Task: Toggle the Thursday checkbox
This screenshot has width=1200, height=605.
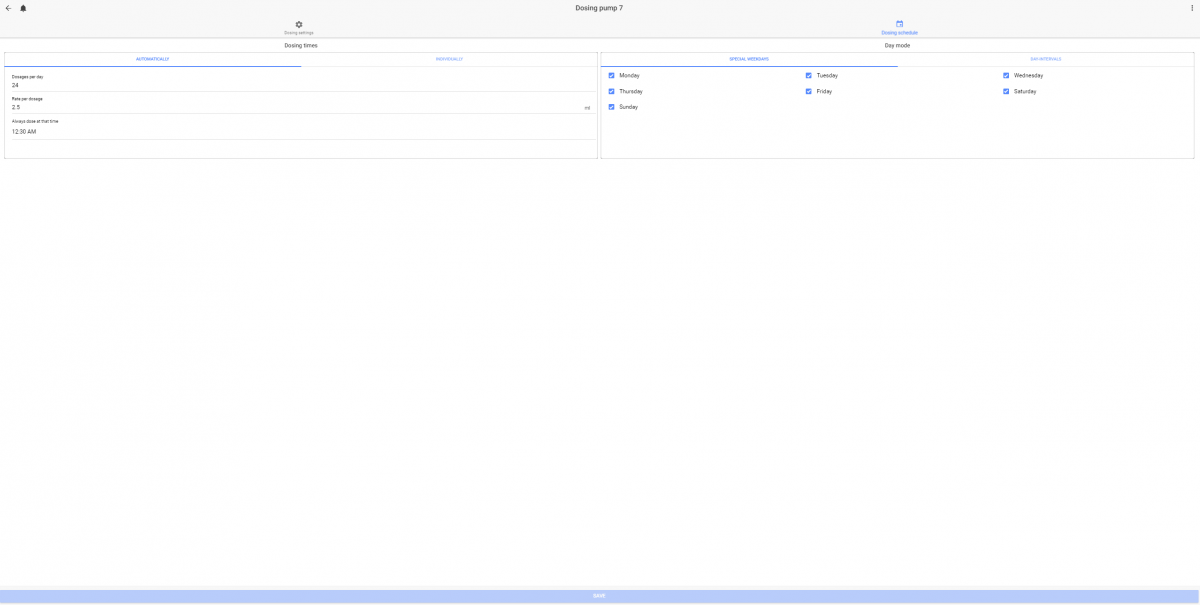Action: pyautogui.click(x=612, y=91)
